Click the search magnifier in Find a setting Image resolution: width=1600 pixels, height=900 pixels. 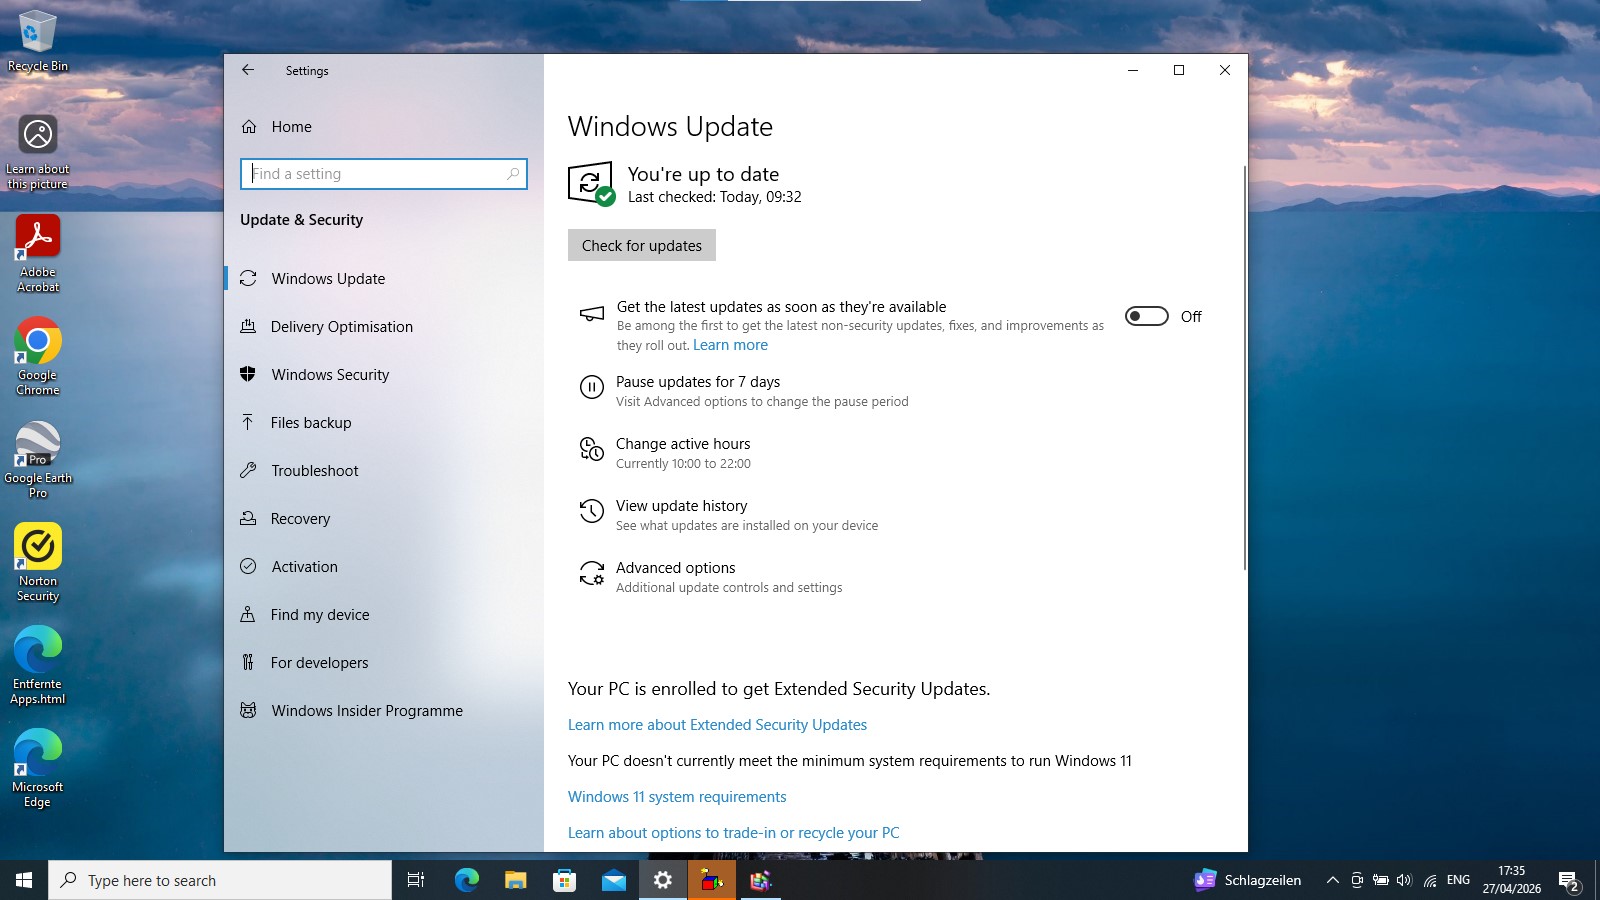(513, 174)
